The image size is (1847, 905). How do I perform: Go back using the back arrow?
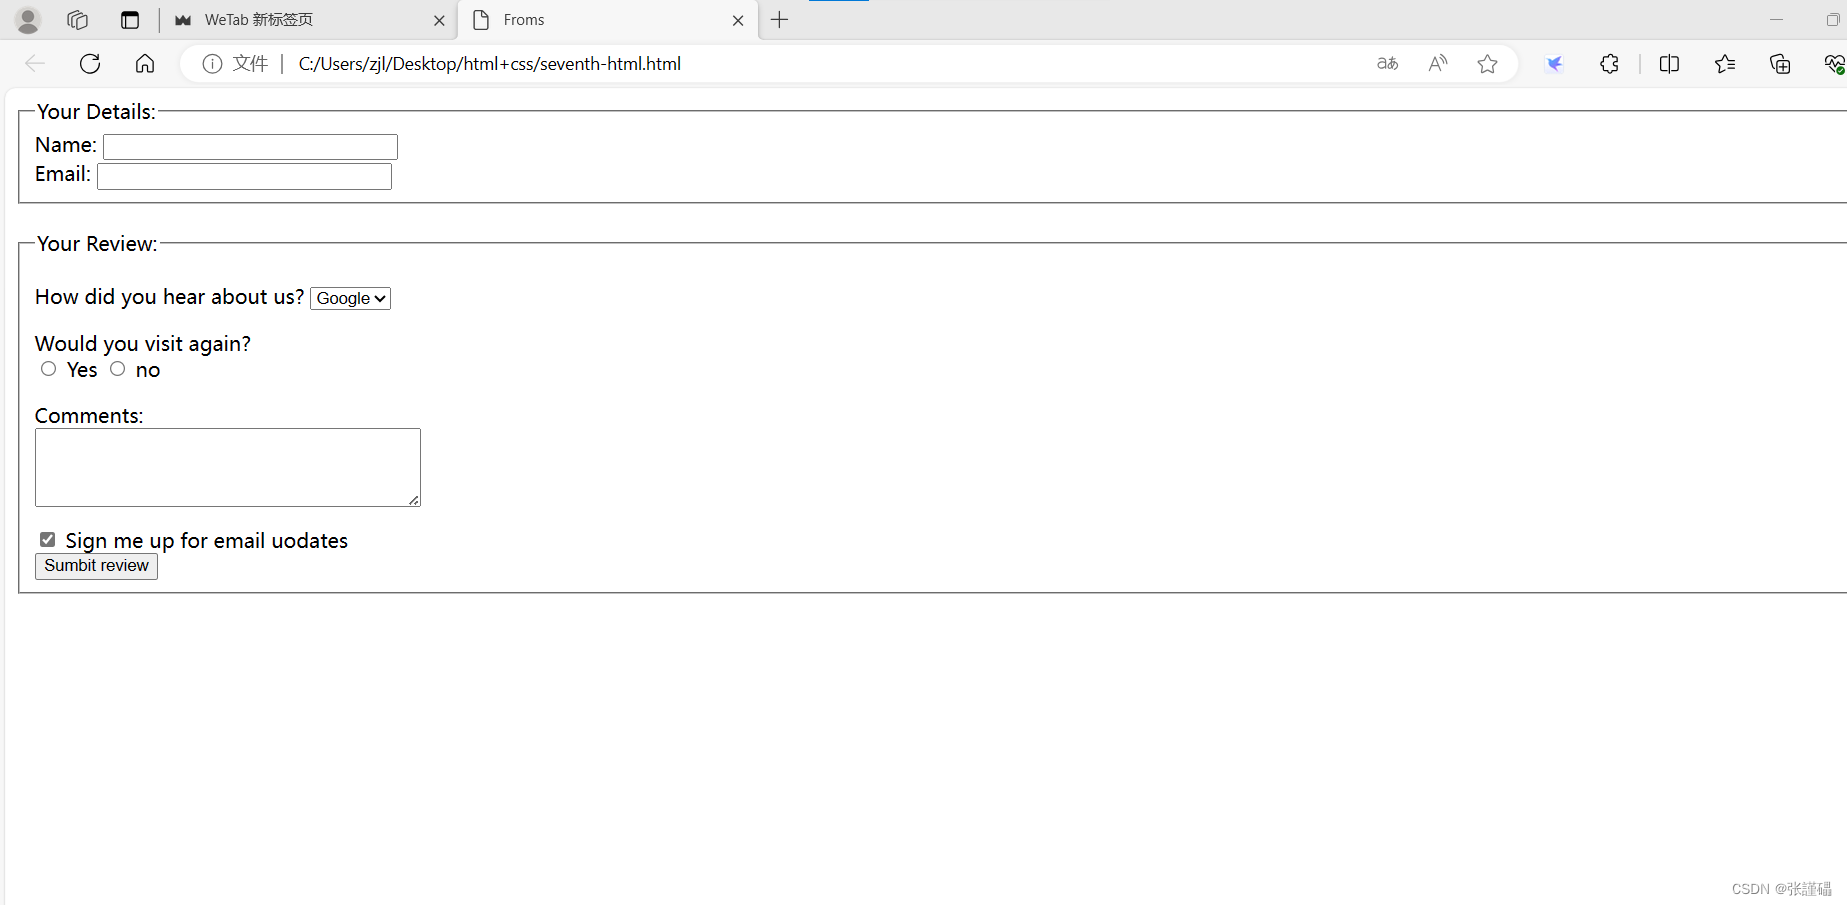click(35, 64)
